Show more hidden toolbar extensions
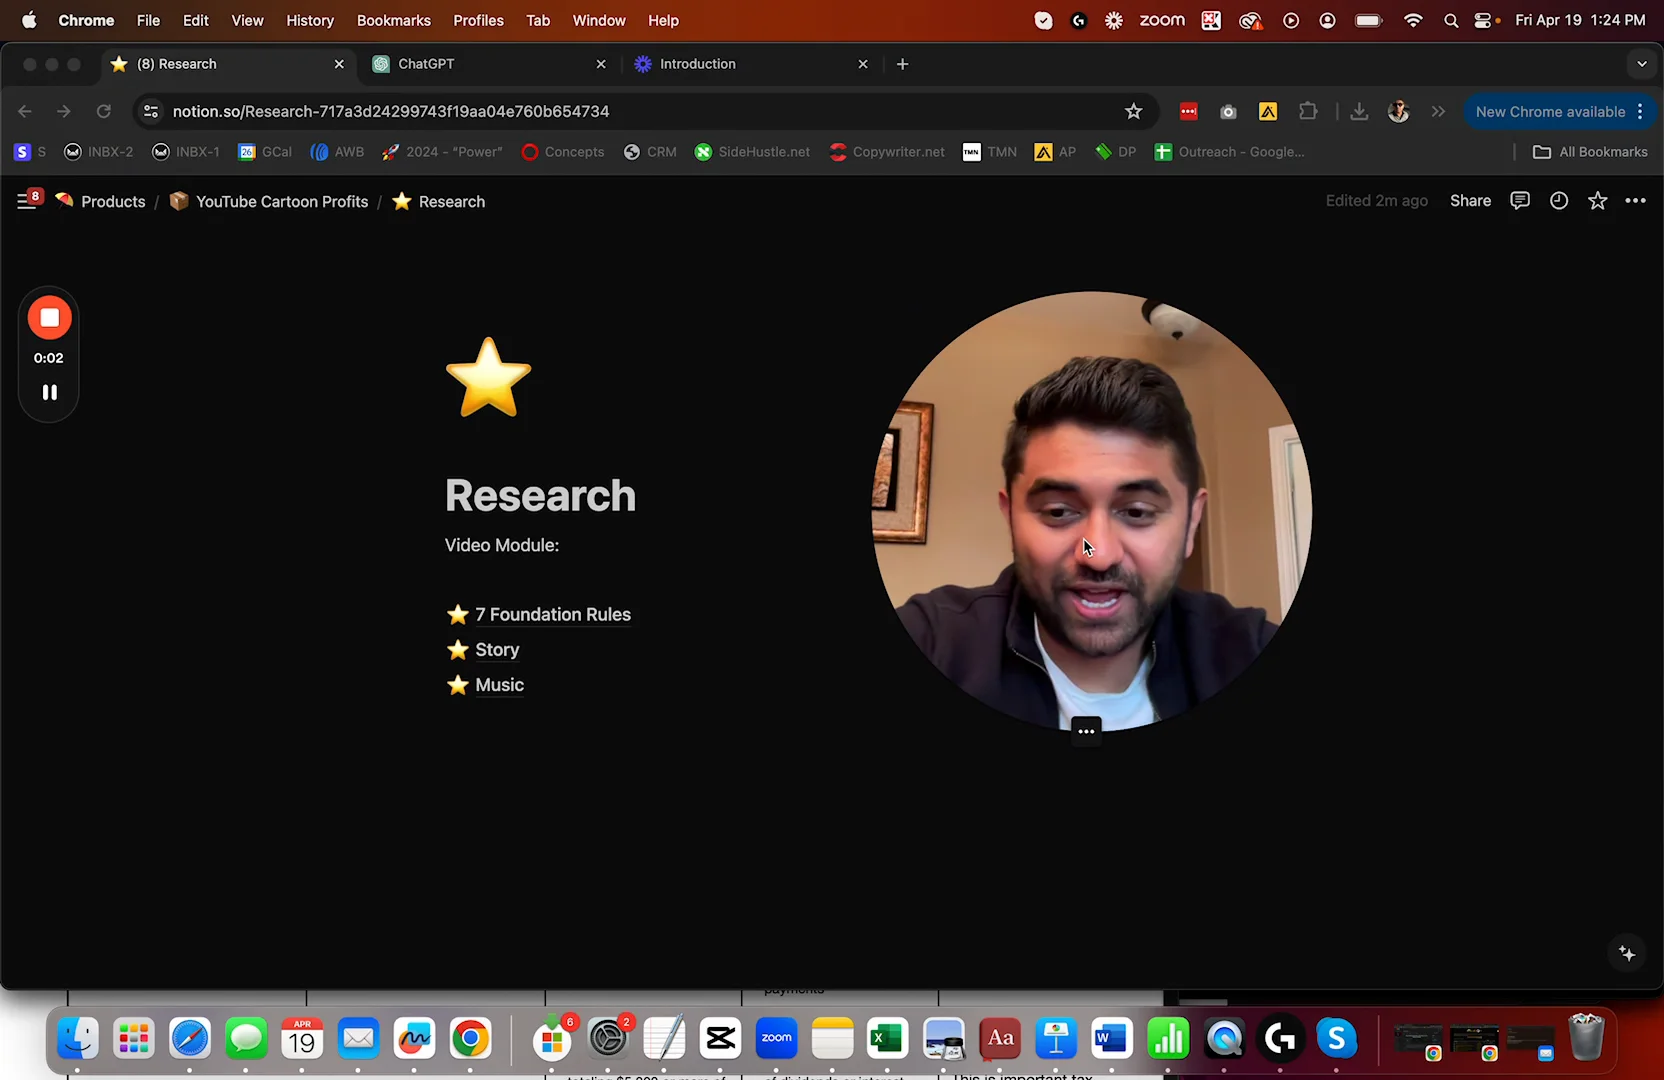Image resolution: width=1664 pixels, height=1080 pixels. [1438, 112]
